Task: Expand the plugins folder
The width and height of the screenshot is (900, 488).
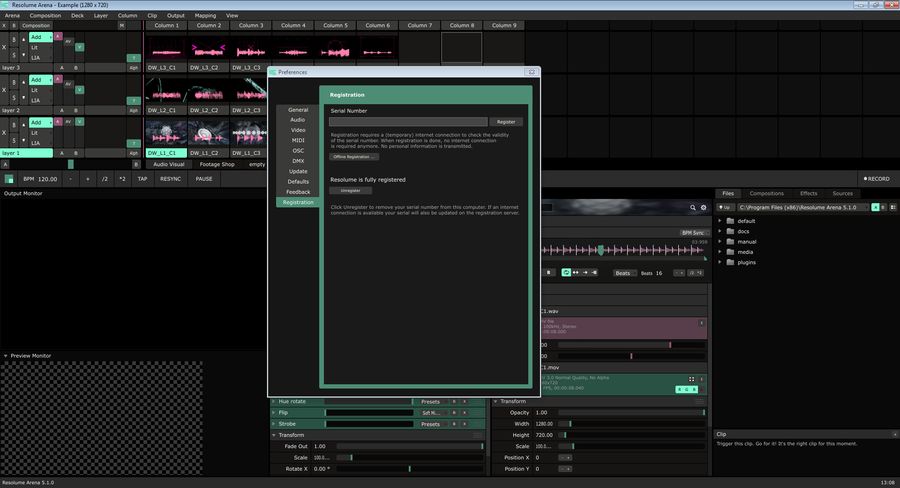Action: pos(720,262)
